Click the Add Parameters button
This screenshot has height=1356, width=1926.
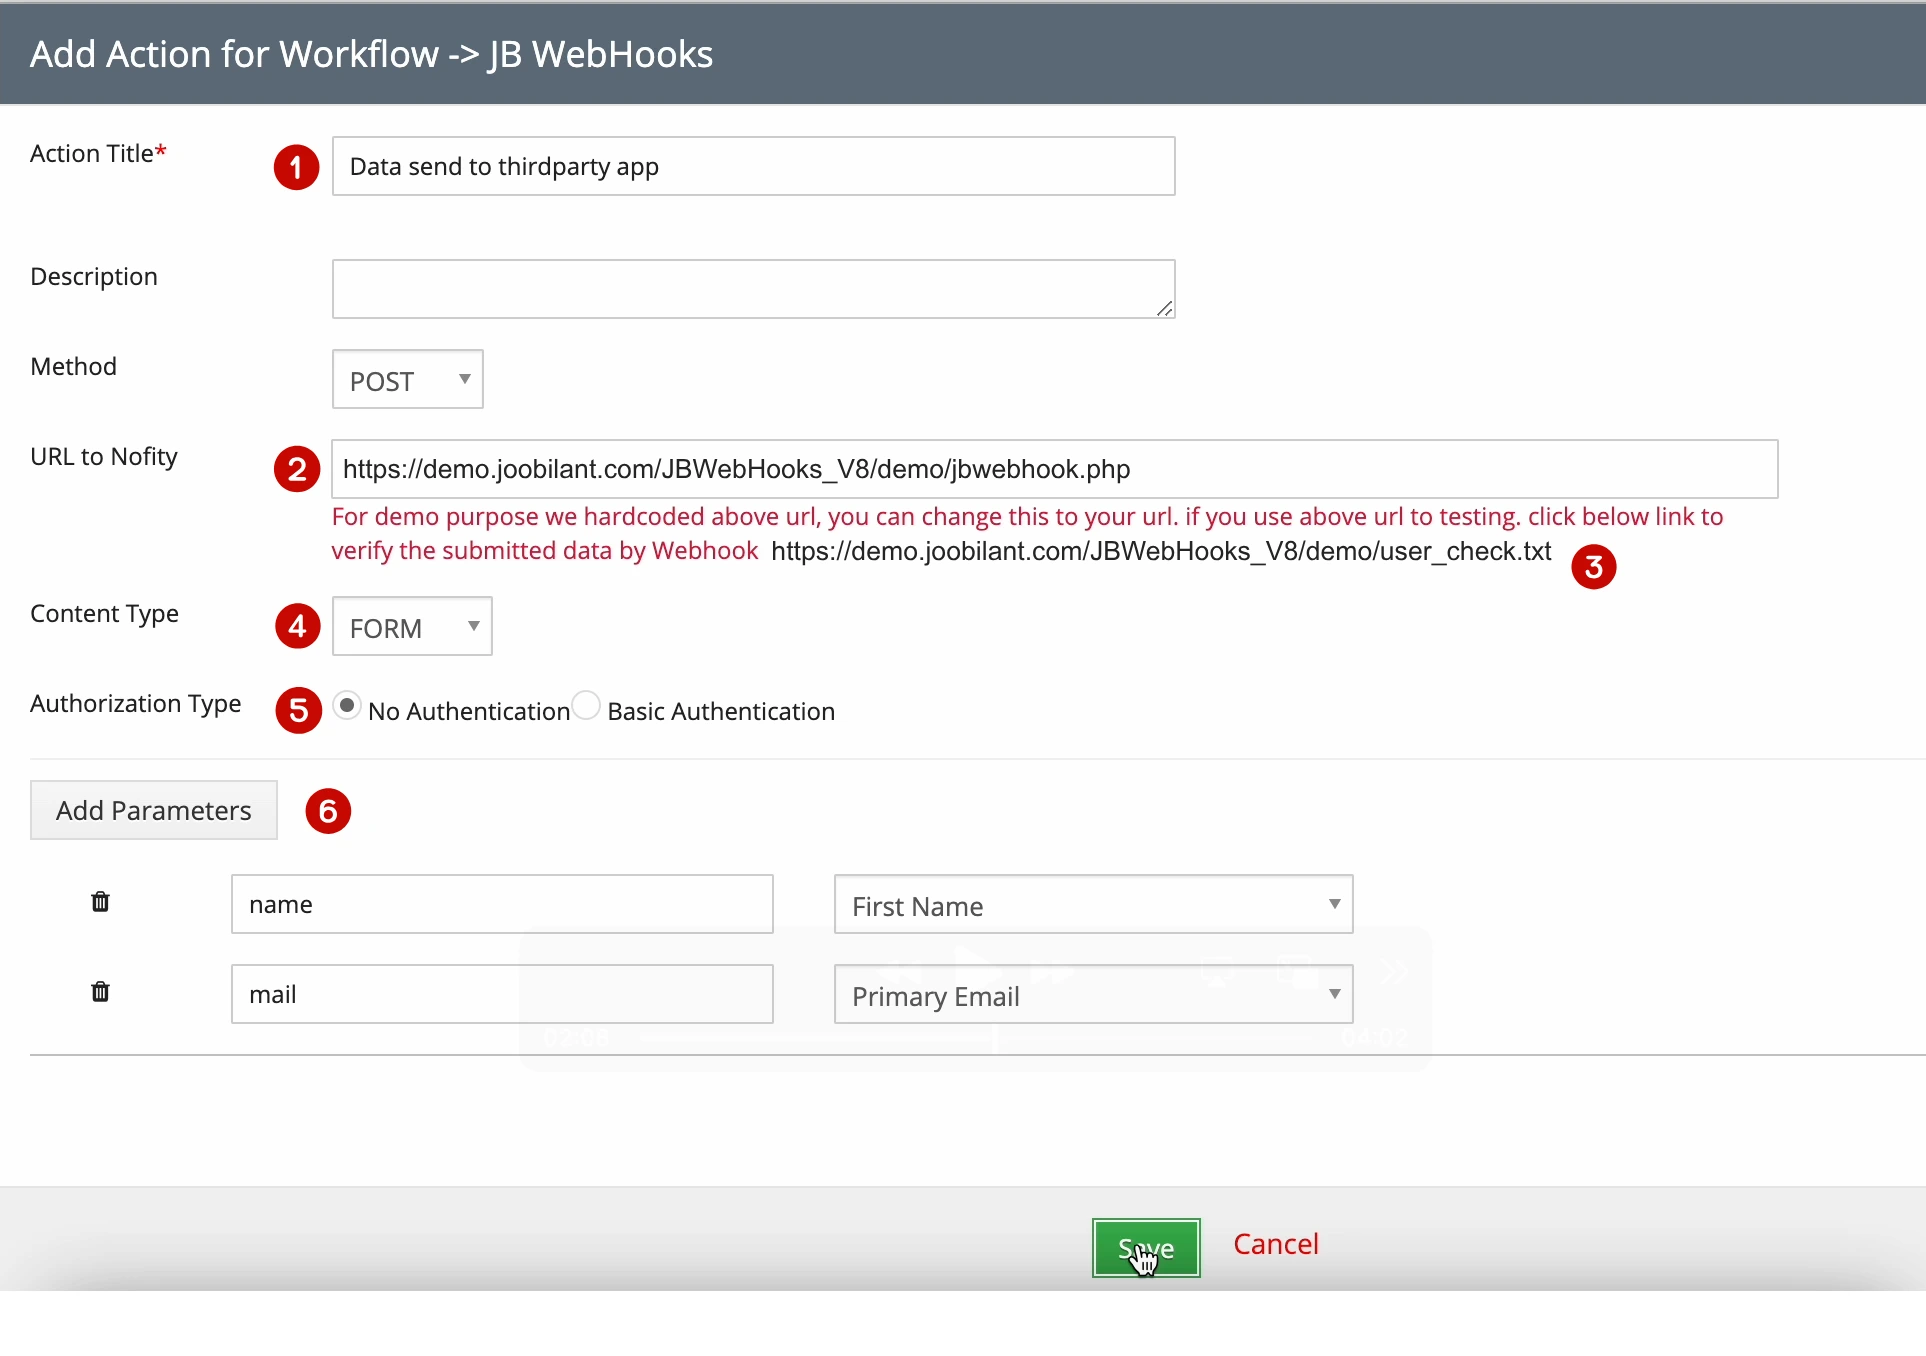(x=154, y=810)
